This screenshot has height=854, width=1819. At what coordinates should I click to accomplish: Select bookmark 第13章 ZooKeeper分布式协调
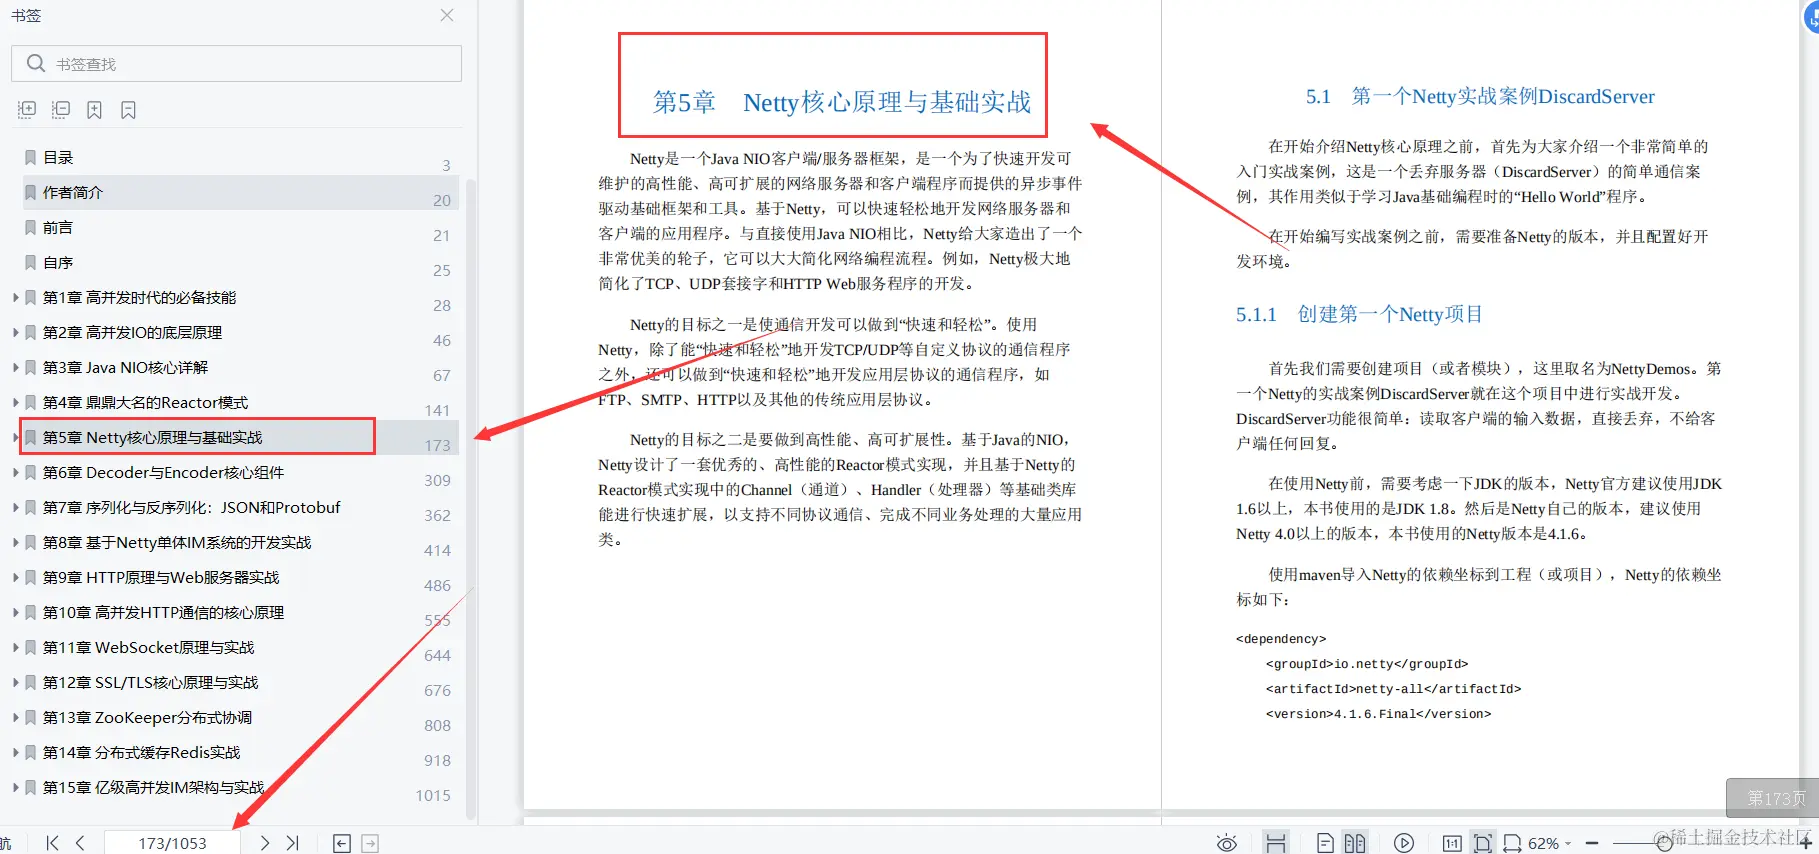point(147,717)
